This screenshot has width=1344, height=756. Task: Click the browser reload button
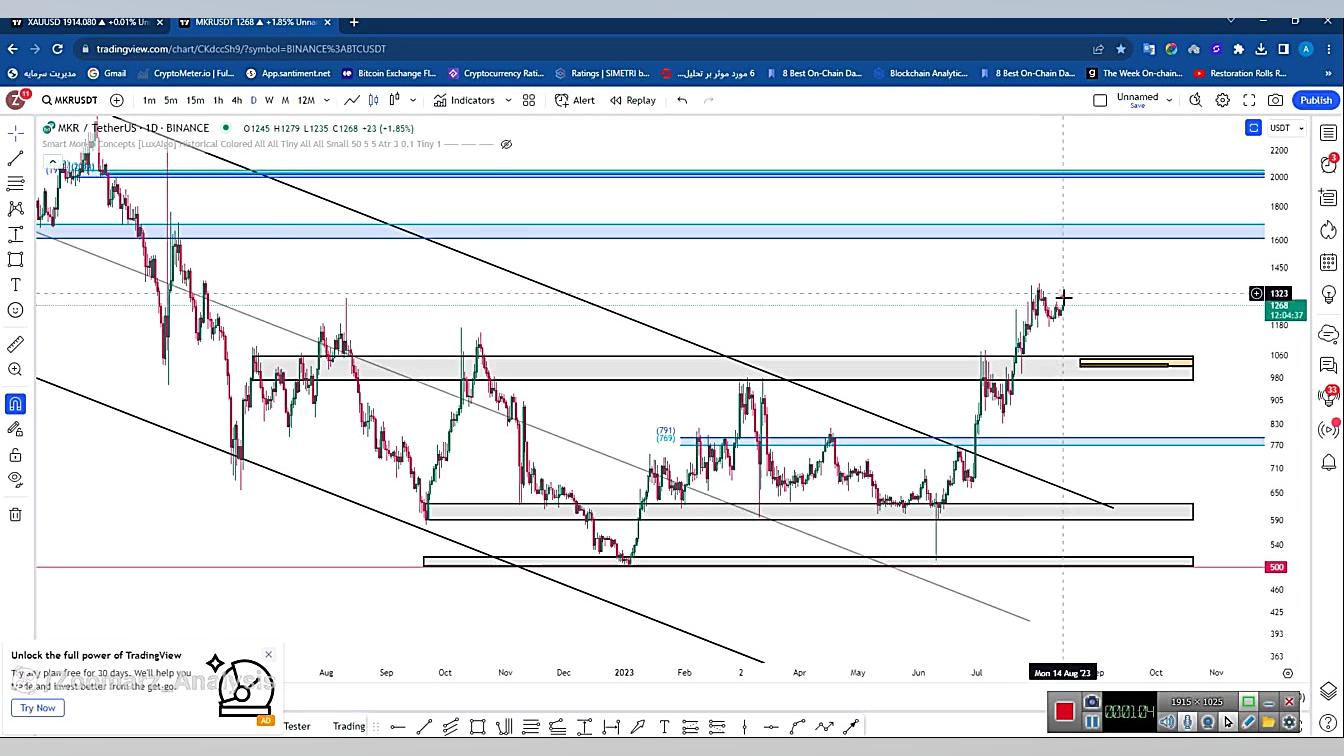pos(57,48)
